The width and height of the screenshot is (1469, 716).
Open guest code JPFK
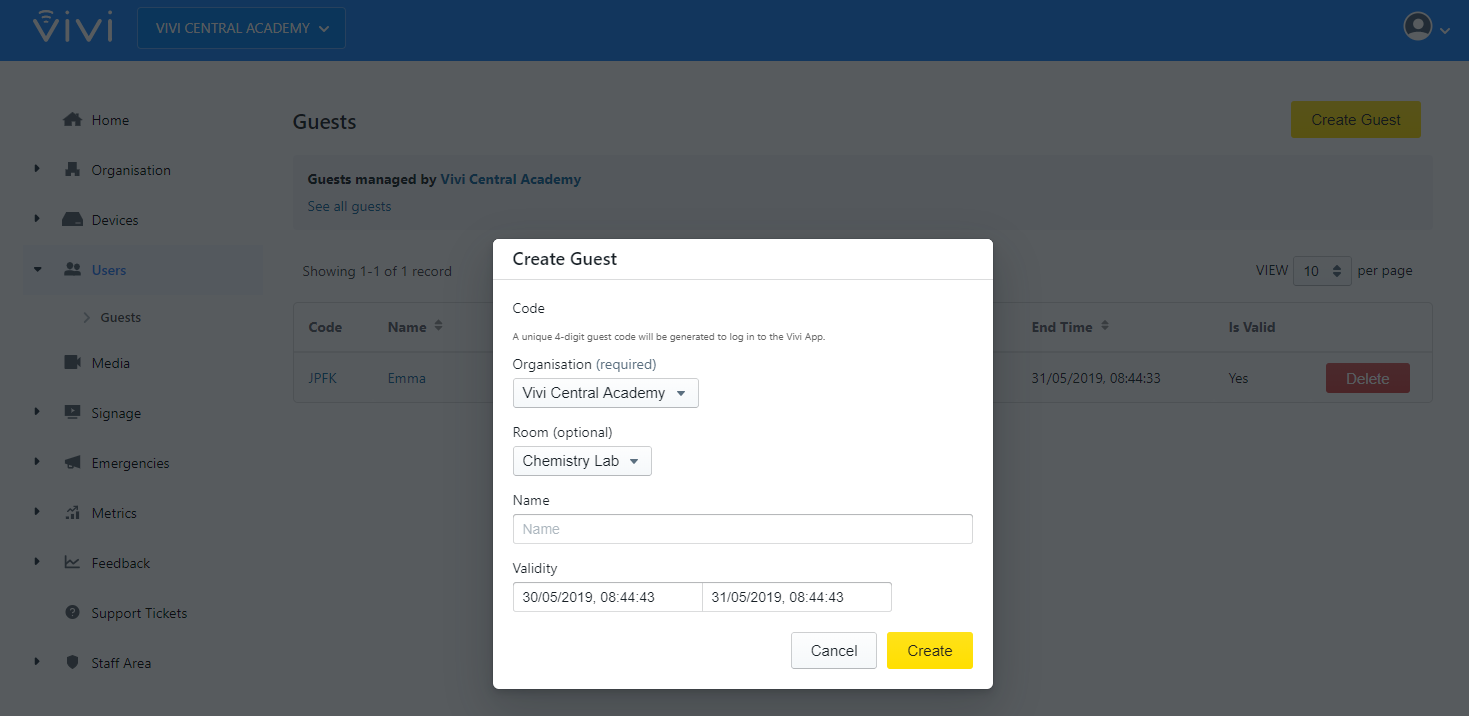pyautogui.click(x=323, y=379)
